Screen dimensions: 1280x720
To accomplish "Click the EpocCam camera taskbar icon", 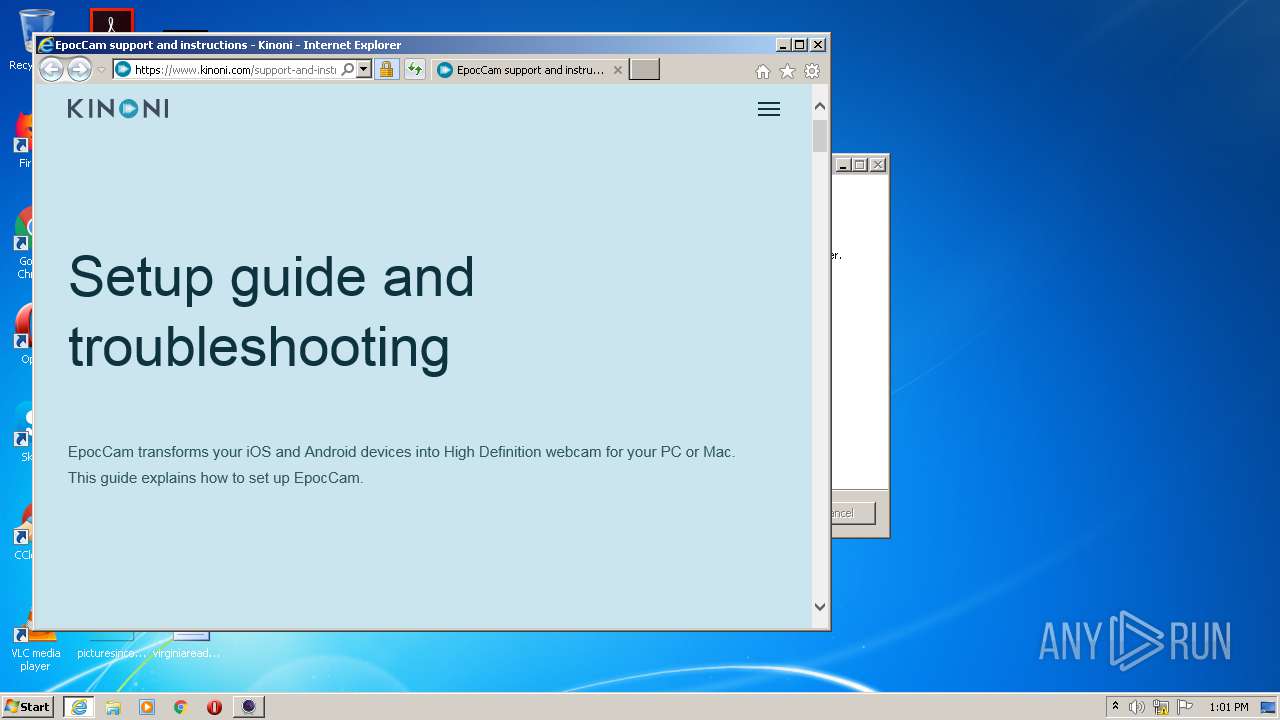I will click(249, 707).
